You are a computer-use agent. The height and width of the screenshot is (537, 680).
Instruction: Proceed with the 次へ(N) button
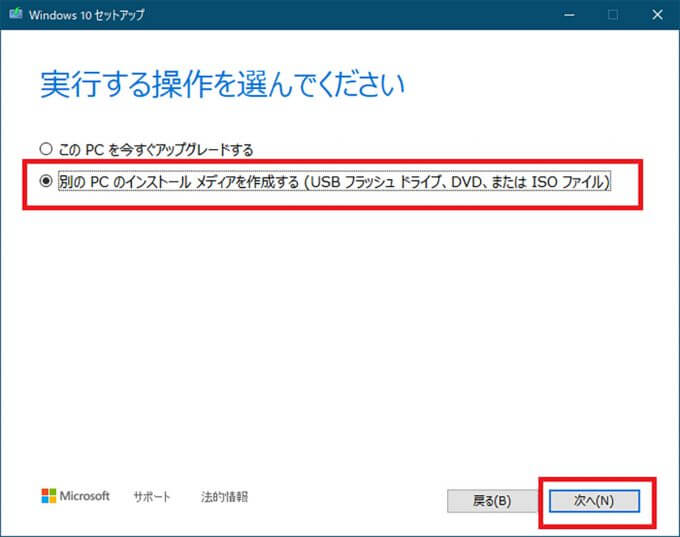[x=594, y=501]
